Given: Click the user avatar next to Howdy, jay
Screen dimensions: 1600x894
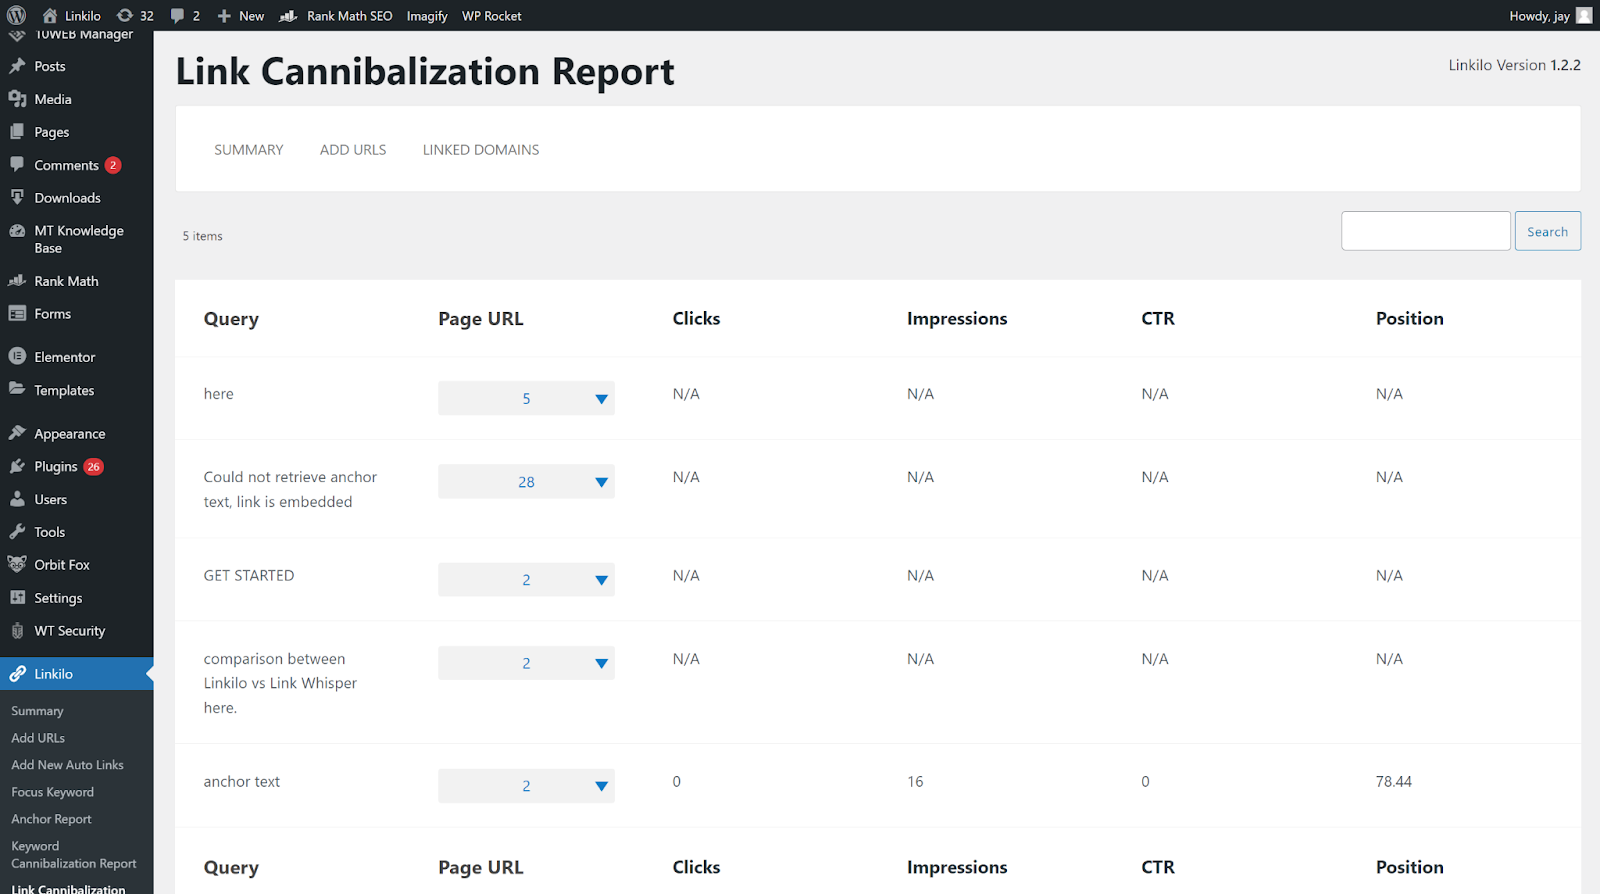Looking at the screenshot, I should 1584,15.
